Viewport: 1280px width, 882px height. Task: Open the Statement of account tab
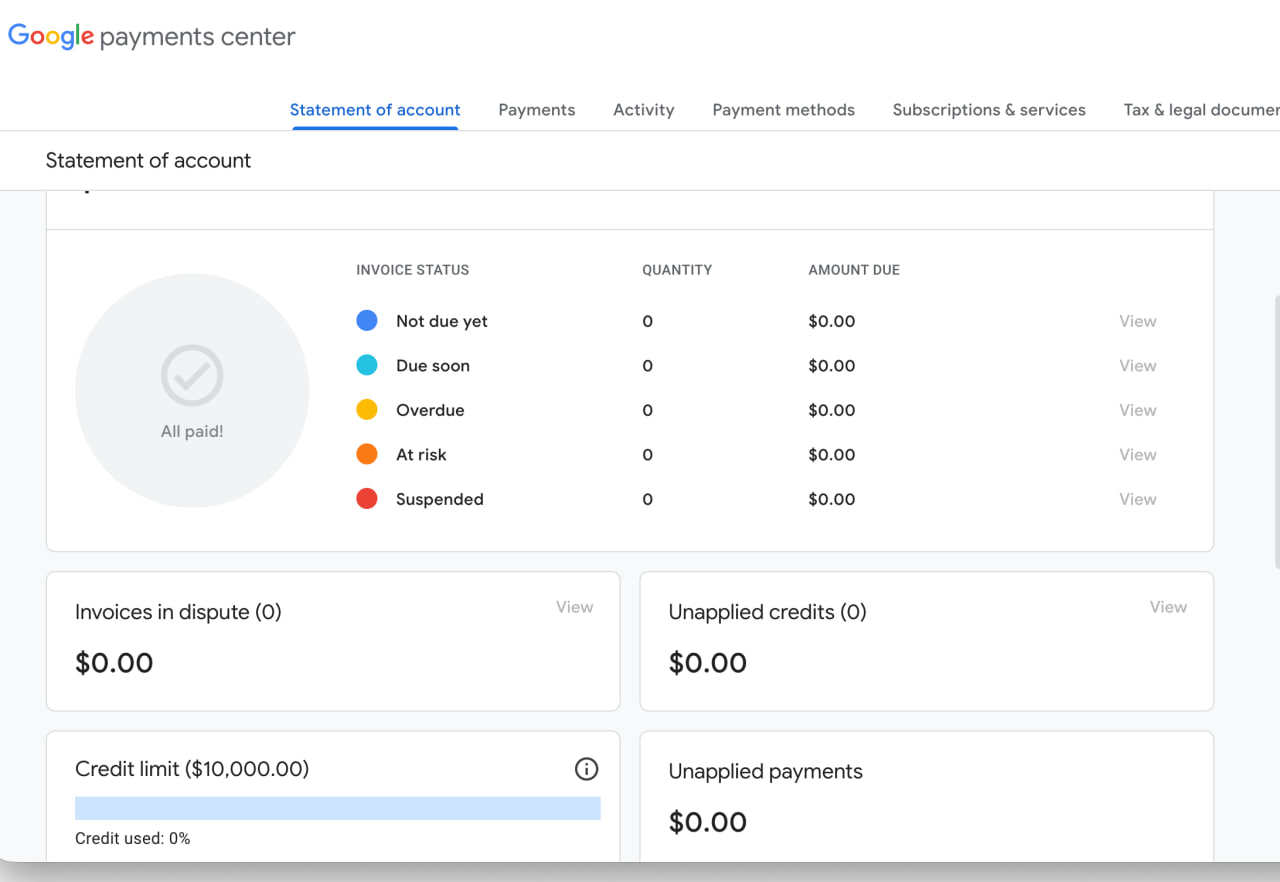click(375, 110)
